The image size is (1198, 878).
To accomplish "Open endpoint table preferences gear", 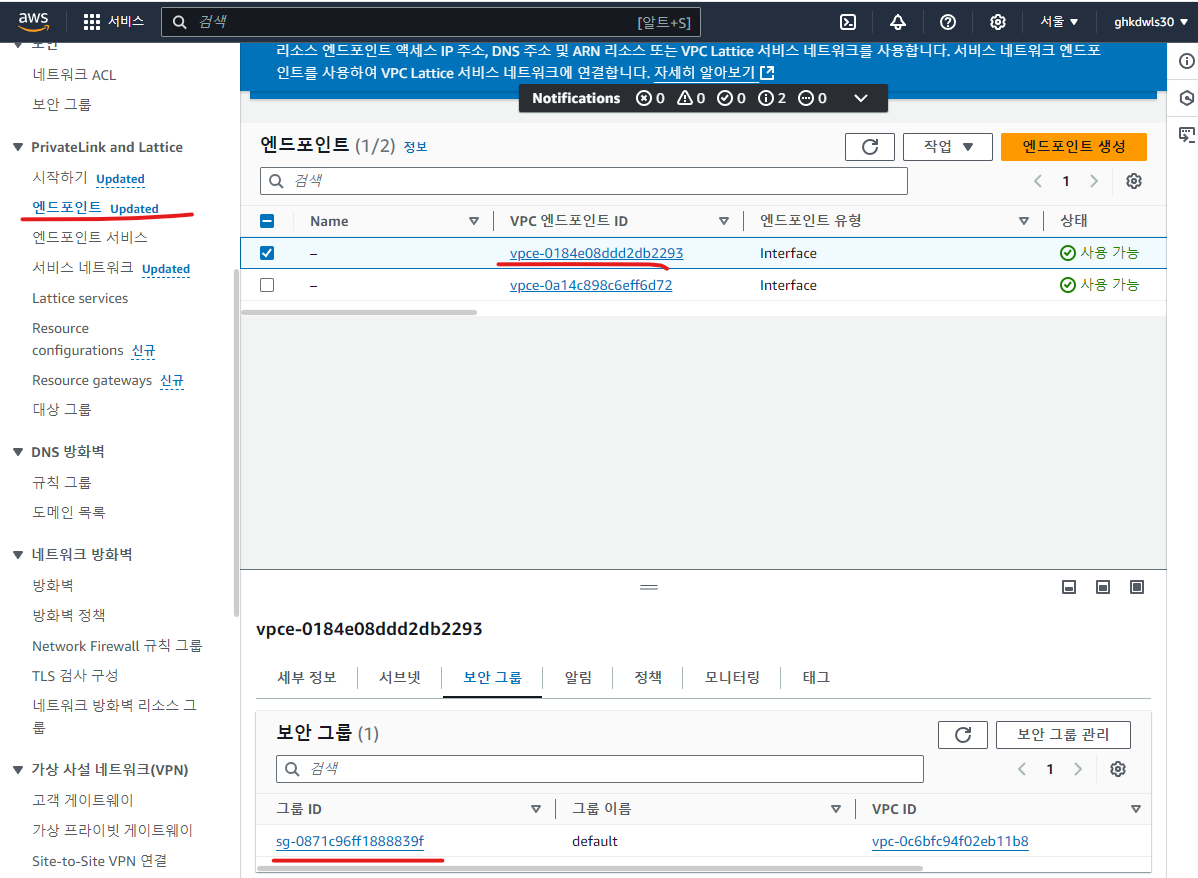I will point(1134,181).
